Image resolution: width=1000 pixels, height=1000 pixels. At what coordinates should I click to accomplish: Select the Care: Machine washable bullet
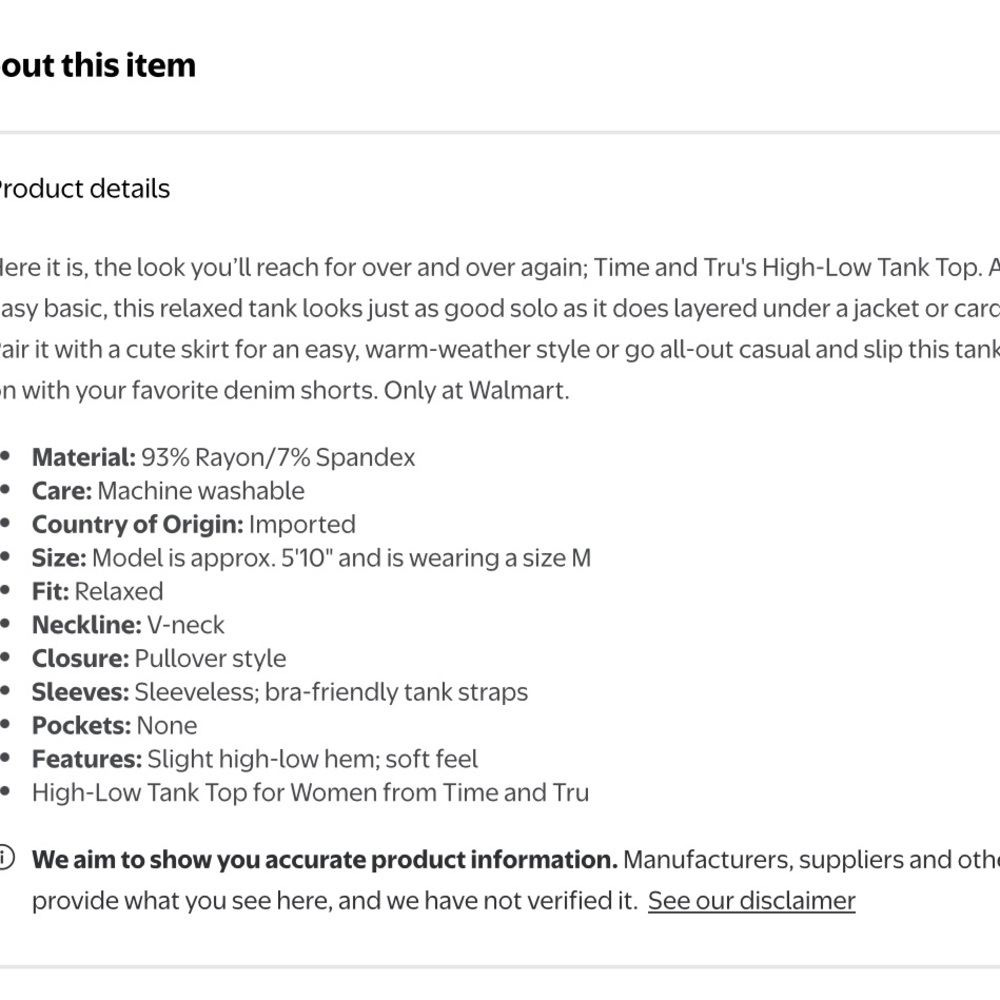(168, 490)
